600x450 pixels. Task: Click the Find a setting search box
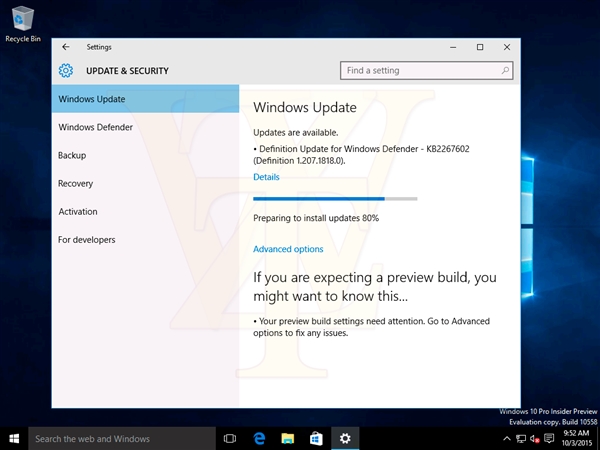[420, 71]
